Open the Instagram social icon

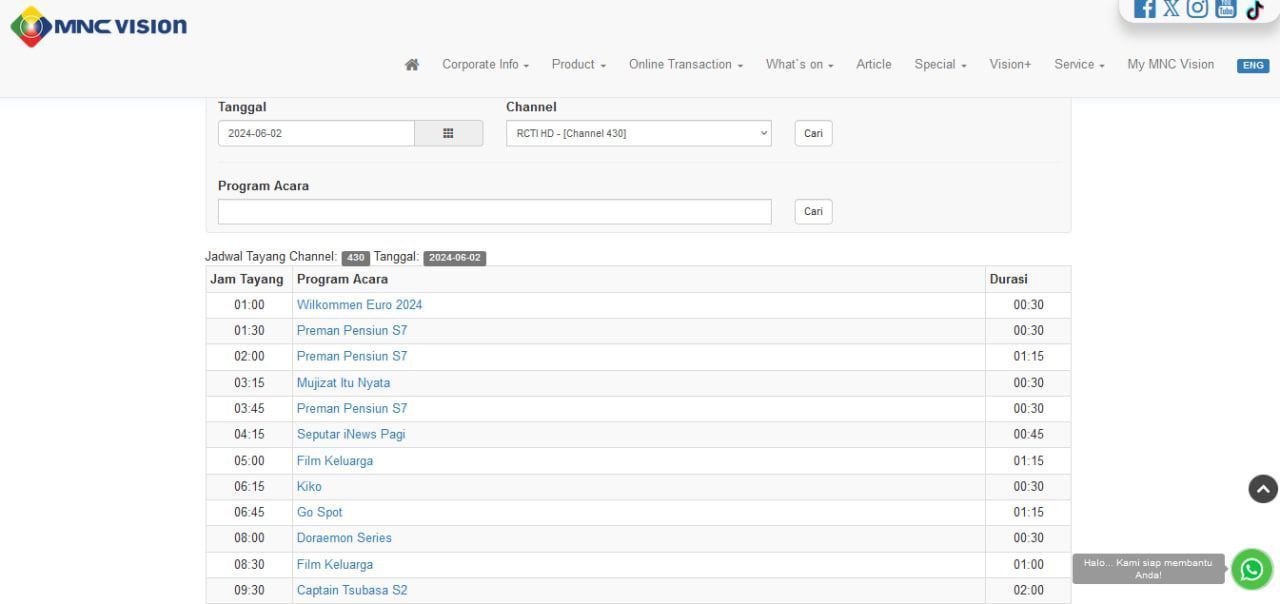coord(1199,8)
